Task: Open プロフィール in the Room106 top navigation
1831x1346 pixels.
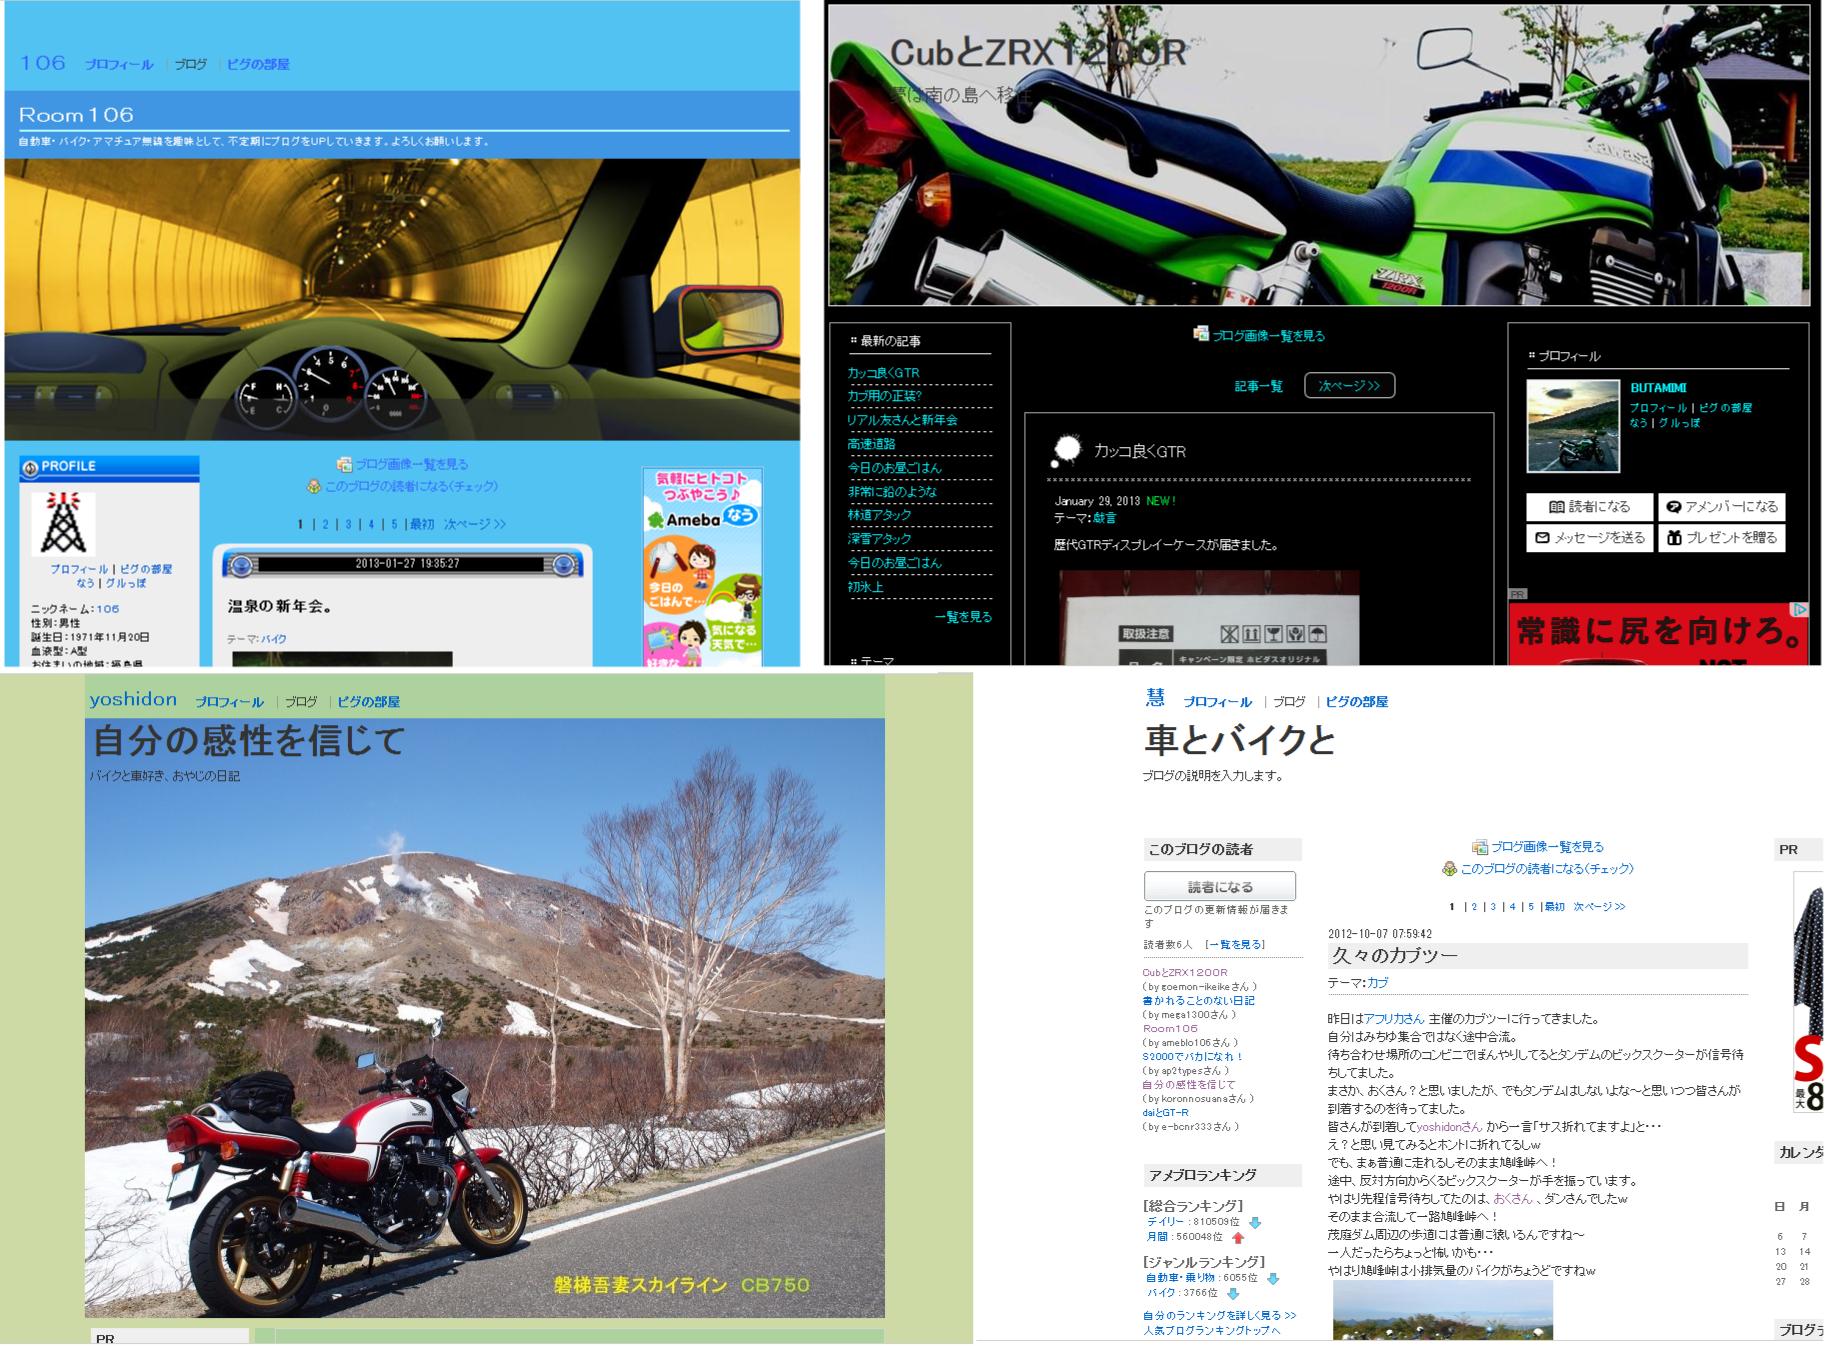Action: (x=119, y=64)
